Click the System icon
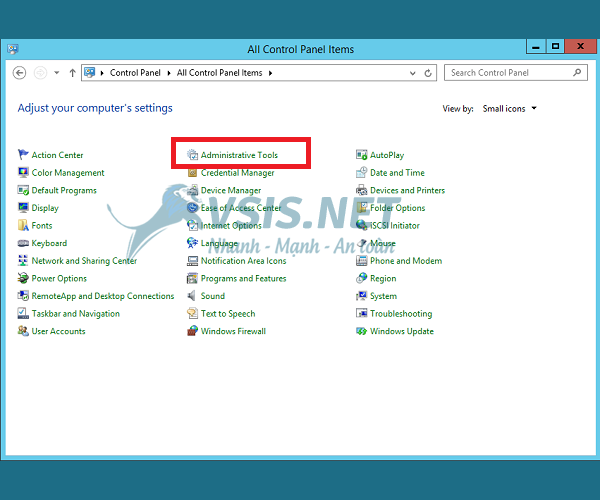Viewport: 600px width, 500px height. pos(361,295)
